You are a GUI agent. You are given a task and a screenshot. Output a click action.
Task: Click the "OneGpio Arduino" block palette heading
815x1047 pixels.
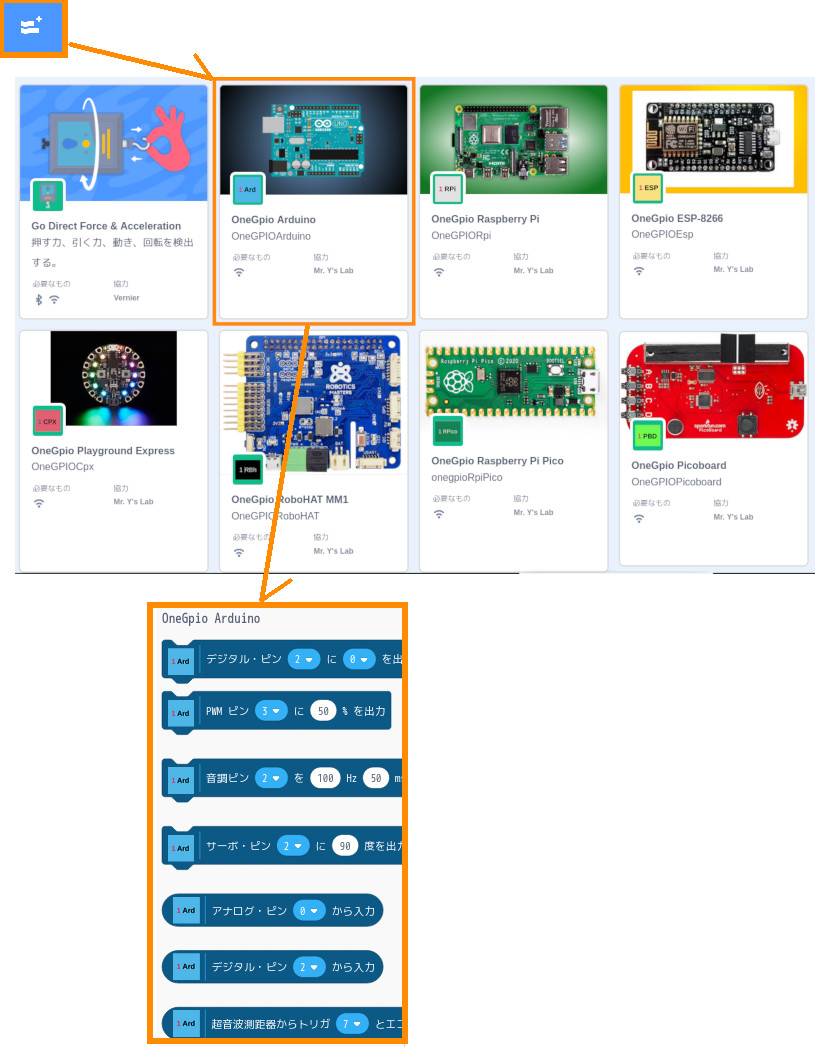point(211,618)
